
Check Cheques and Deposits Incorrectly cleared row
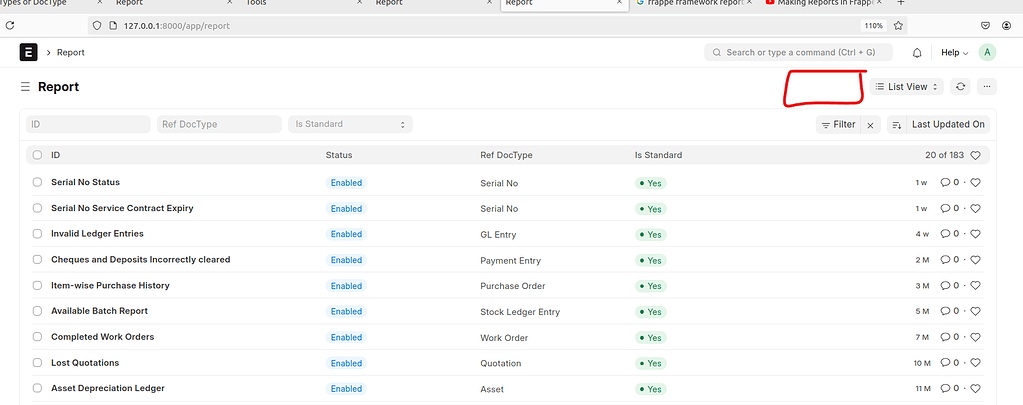pos(37,260)
